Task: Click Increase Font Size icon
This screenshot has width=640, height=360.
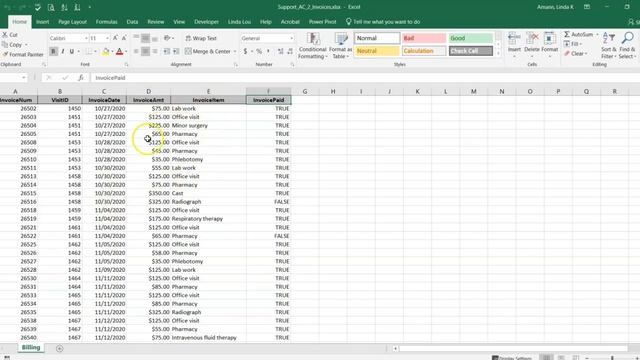Action: (x=115, y=38)
